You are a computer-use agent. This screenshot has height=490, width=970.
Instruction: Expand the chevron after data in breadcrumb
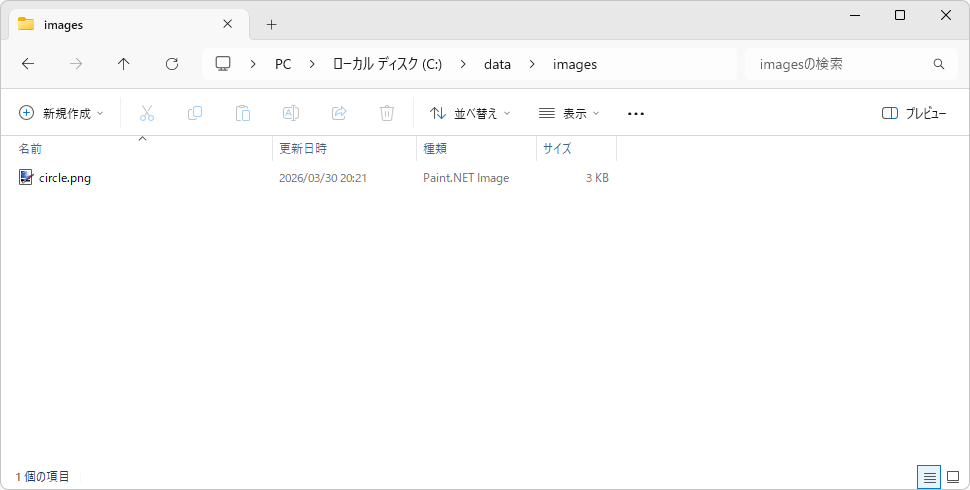pos(532,64)
